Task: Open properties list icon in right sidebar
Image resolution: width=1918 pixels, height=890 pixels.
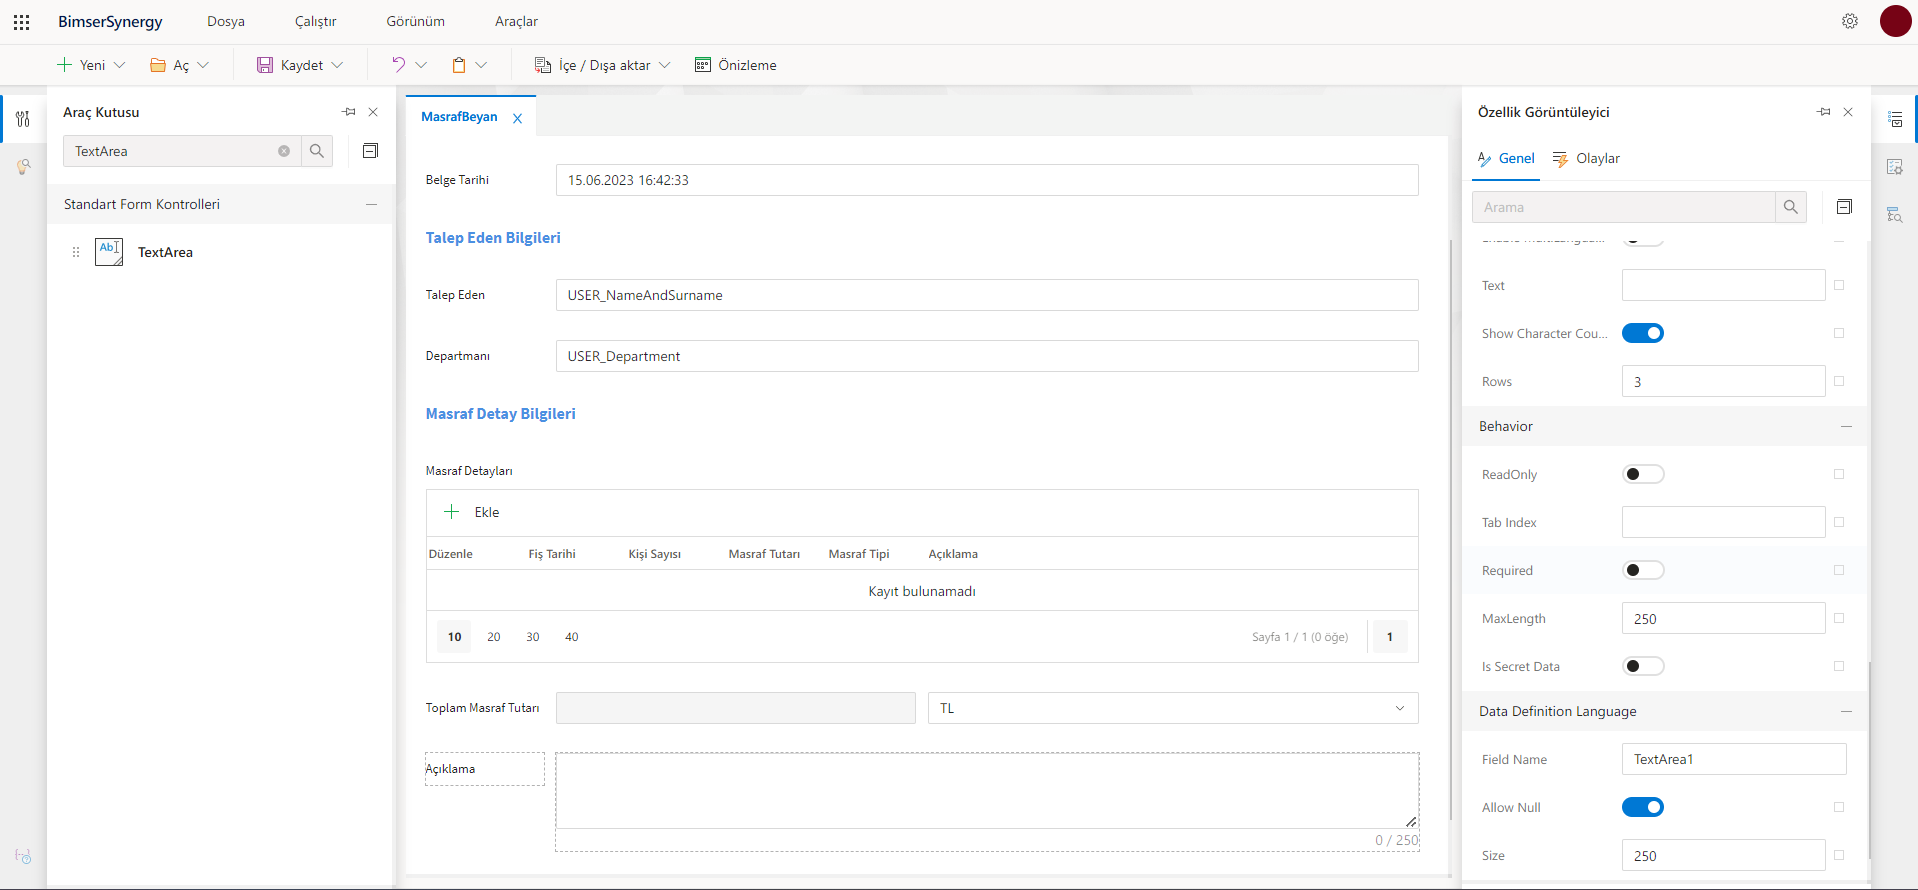Action: tap(1895, 119)
